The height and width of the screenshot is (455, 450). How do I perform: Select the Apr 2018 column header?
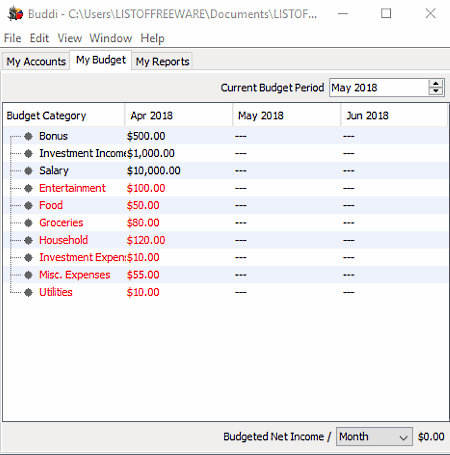pos(179,115)
